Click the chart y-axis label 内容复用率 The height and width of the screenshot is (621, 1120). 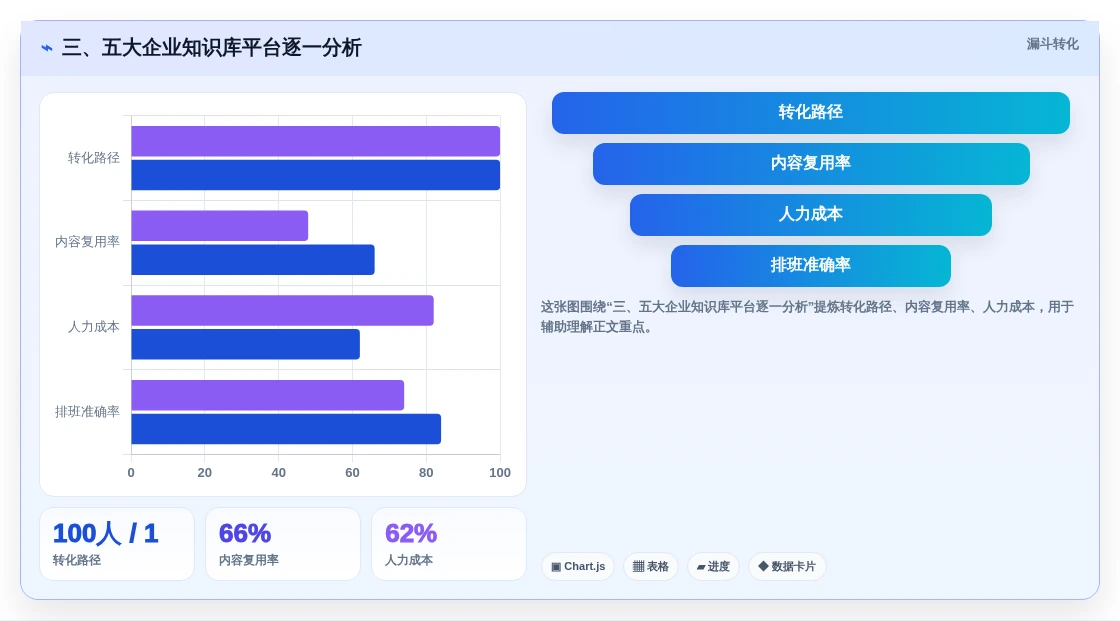(87, 242)
